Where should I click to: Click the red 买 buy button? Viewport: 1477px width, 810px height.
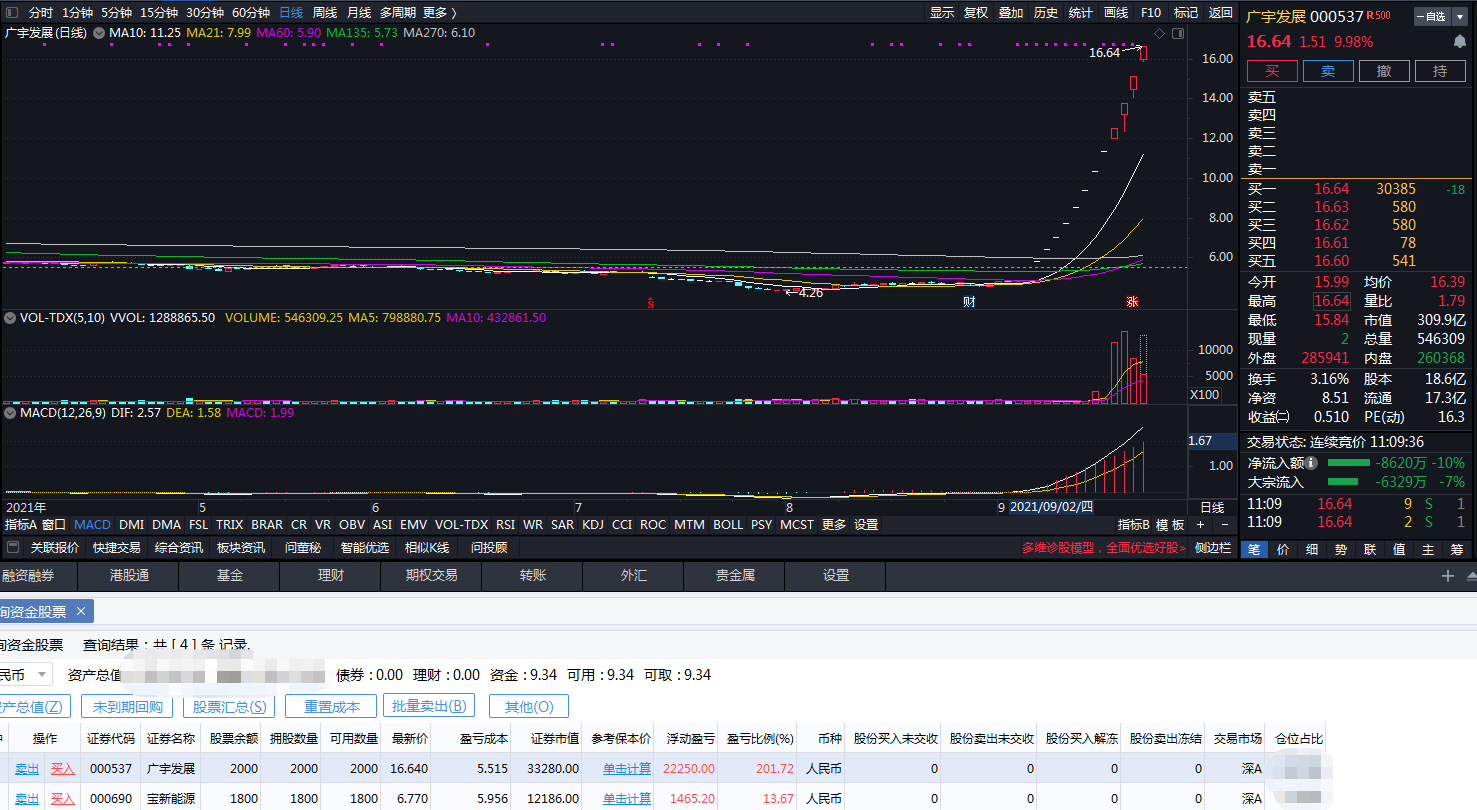tap(1271, 70)
